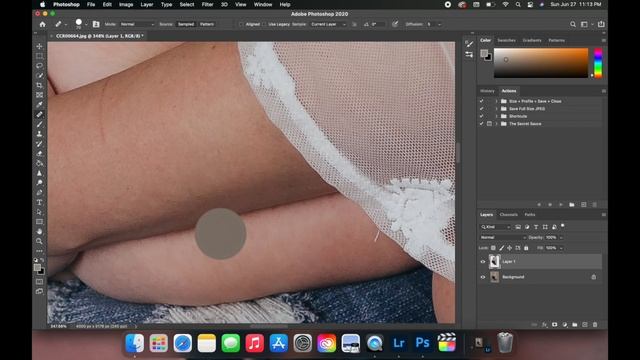Expand the Shortcuts action set
This screenshot has height=360, width=640.
coord(497,116)
